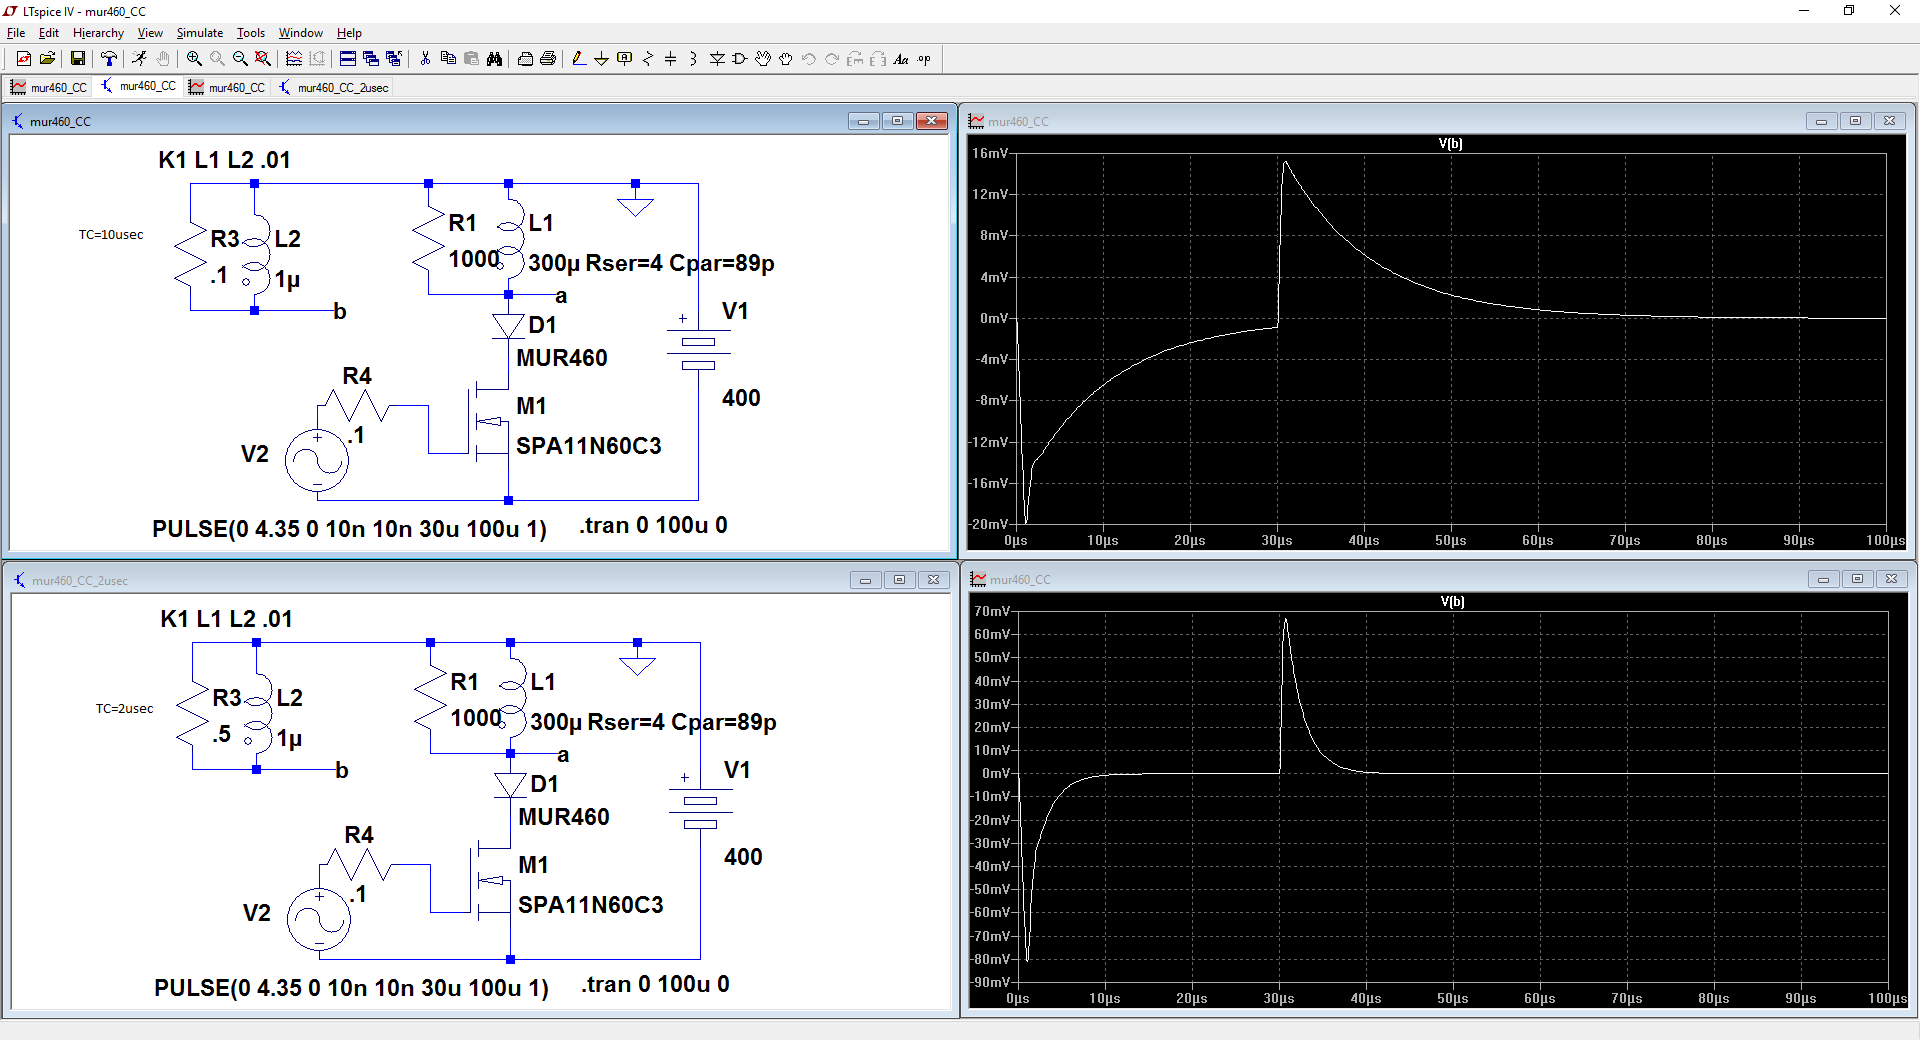Click the Label Net tool icon
The width and height of the screenshot is (1920, 1040).
[625, 59]
